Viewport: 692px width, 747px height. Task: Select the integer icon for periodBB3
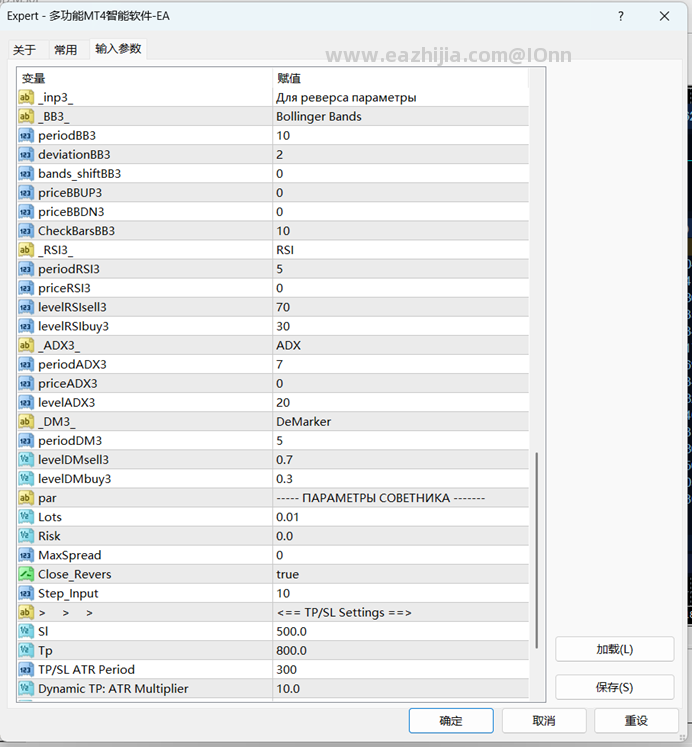[x=26, y=135]
